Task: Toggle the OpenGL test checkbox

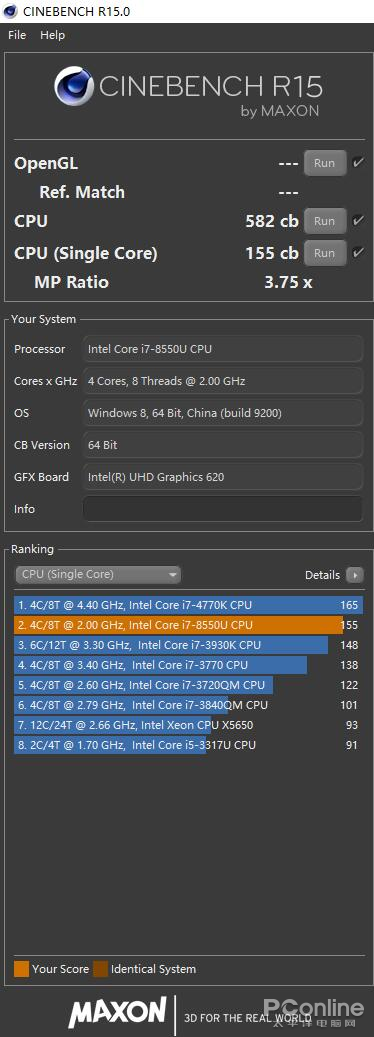Action: point(358,163)
